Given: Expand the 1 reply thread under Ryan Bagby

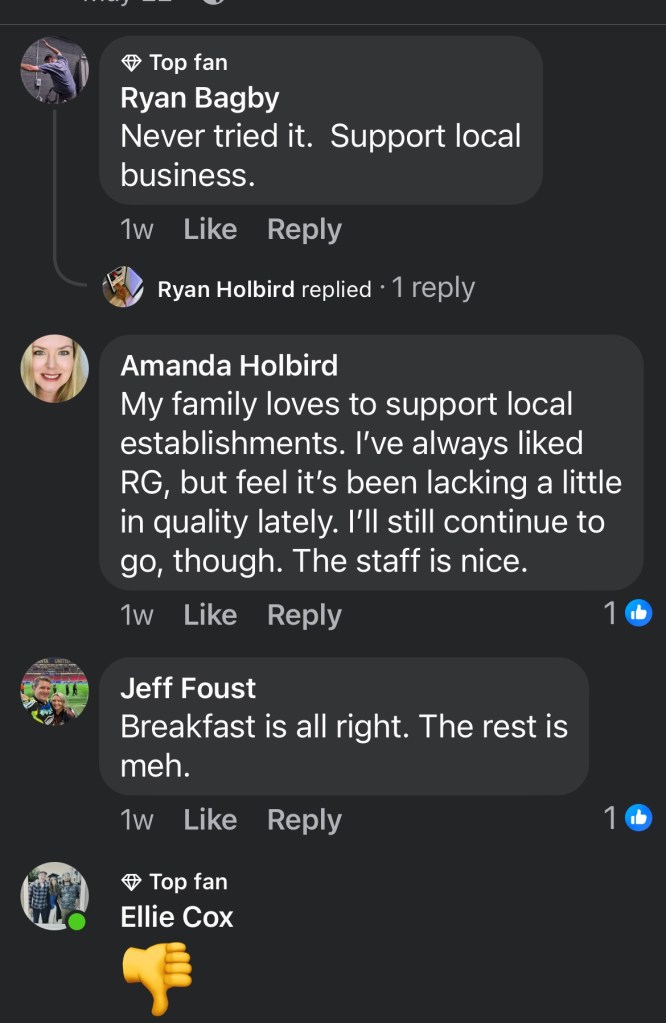Looking at the screenshot, I should [x=433, y=288].
